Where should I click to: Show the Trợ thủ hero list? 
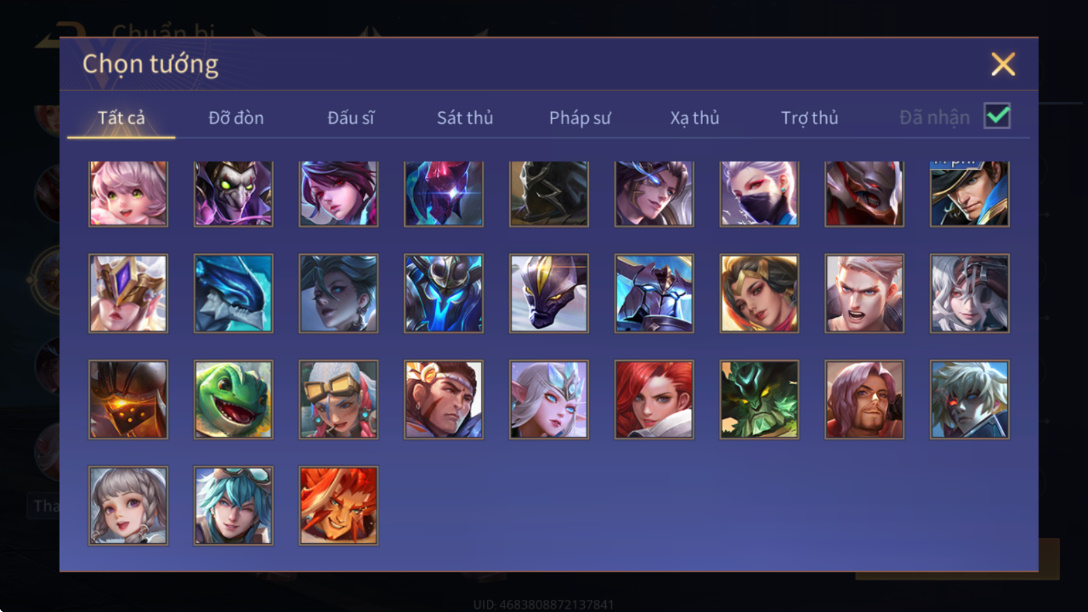point(810,118)
